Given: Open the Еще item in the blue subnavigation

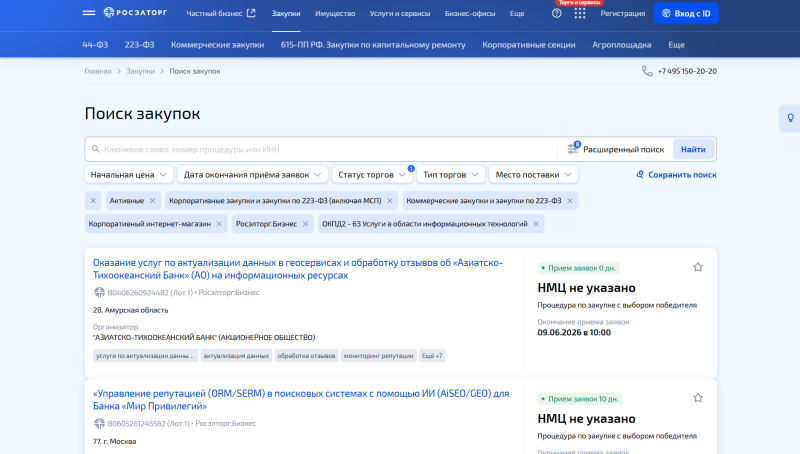Looking at the screenshot, I should pos(677,45).
